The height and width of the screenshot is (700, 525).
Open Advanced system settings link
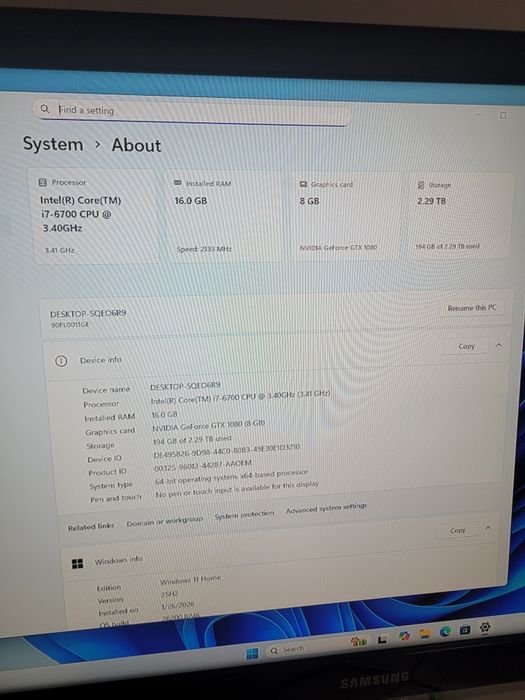pyautogui.click(x=326, y=508)
